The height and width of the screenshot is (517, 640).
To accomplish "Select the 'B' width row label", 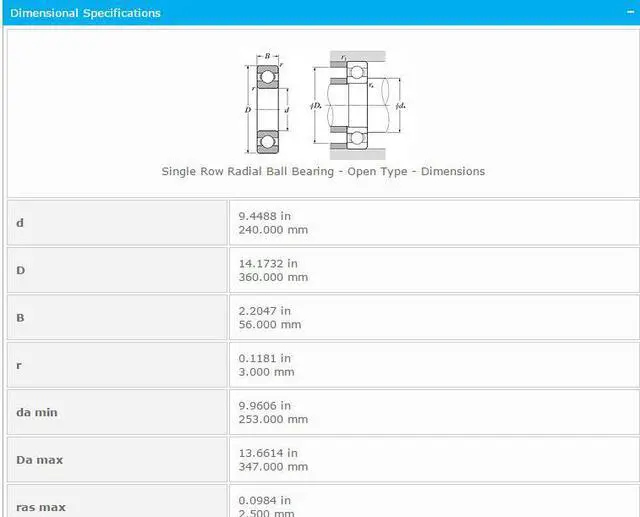I will pyautogui.click(x=20, y=317).
